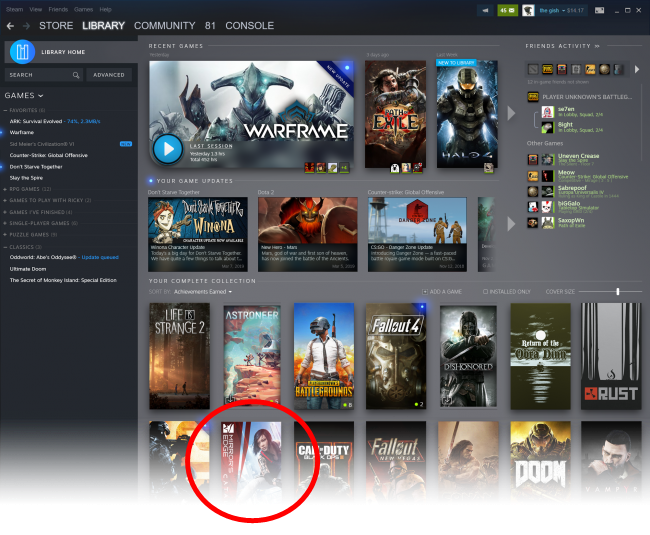Click the PUBG icon beside PLAYER UNKNOWN'S BATTLEG…
The image size is (650, 535).
533,97
